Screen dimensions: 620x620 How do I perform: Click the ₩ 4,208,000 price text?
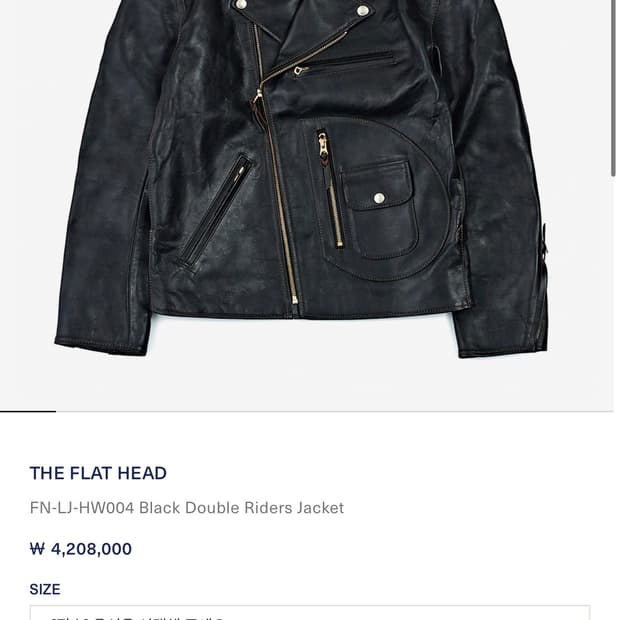tap(81, 549)
